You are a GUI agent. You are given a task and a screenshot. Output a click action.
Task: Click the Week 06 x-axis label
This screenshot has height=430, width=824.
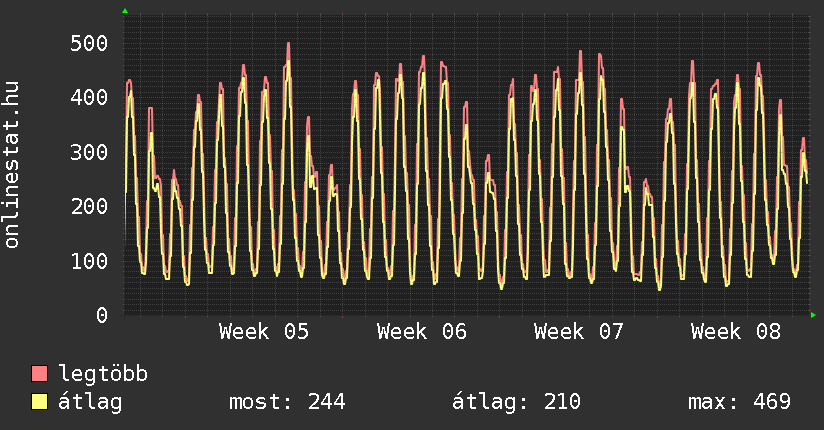coord(422,332)
